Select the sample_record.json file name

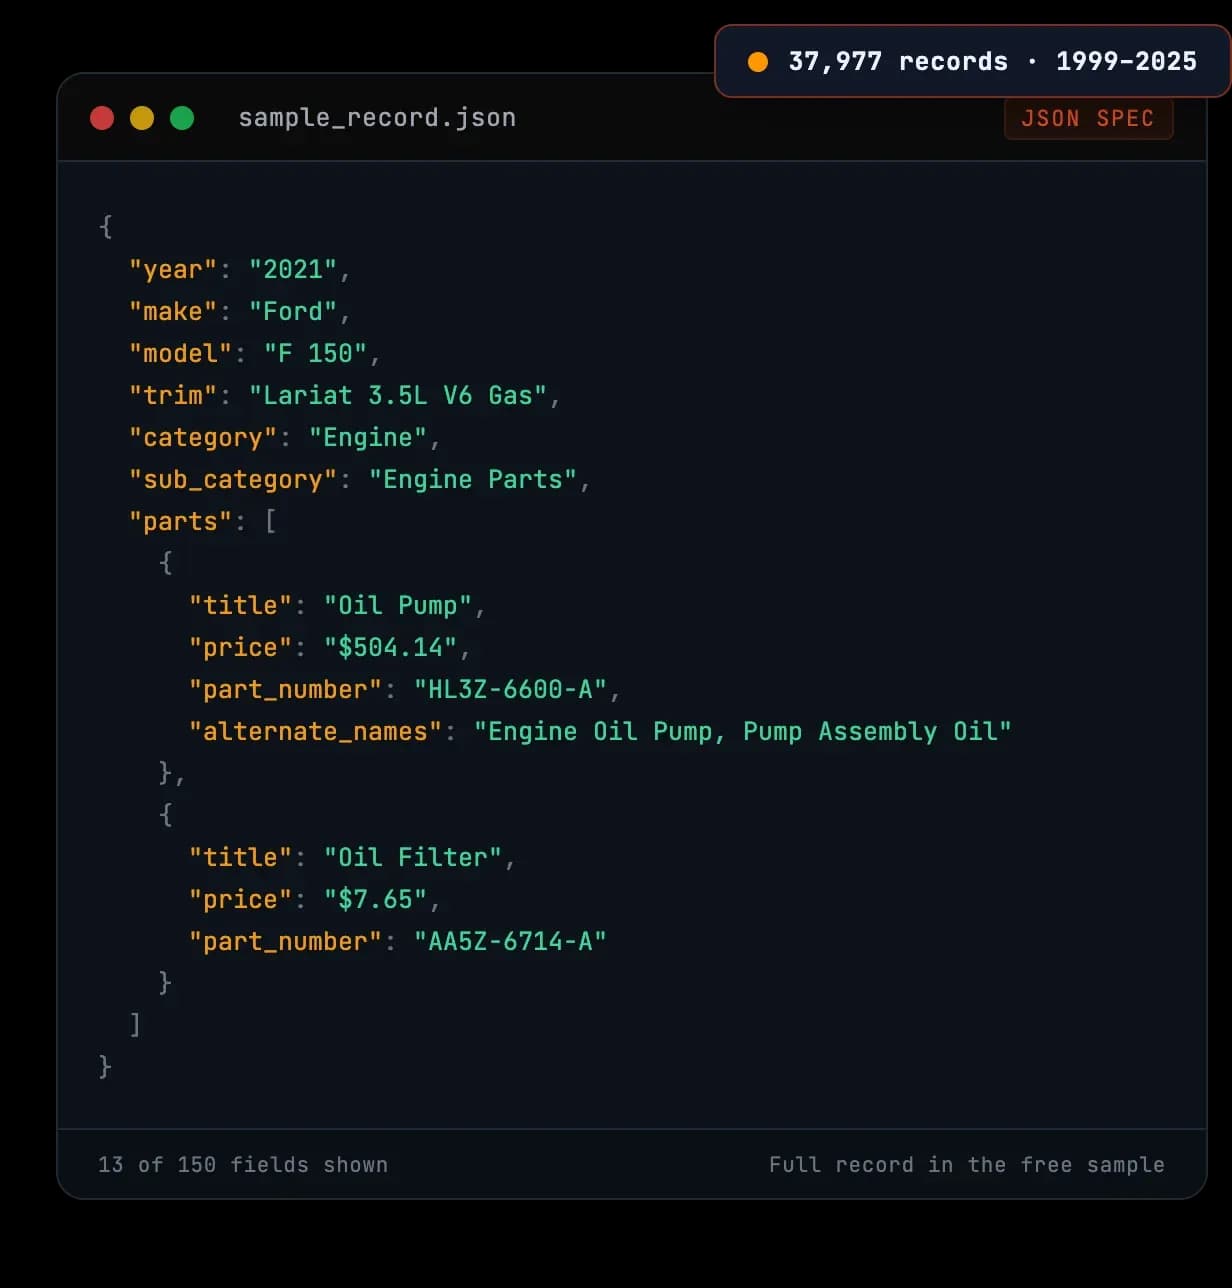[x=377, y=118]
